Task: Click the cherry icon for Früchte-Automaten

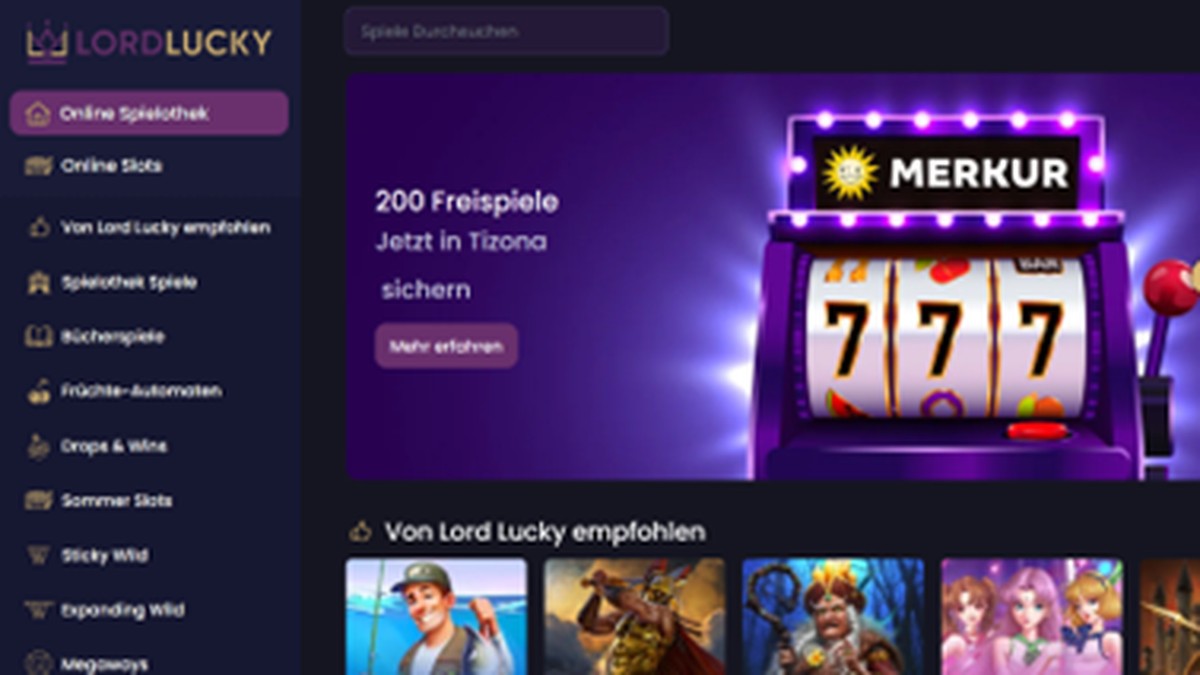Action: [38, 391]
